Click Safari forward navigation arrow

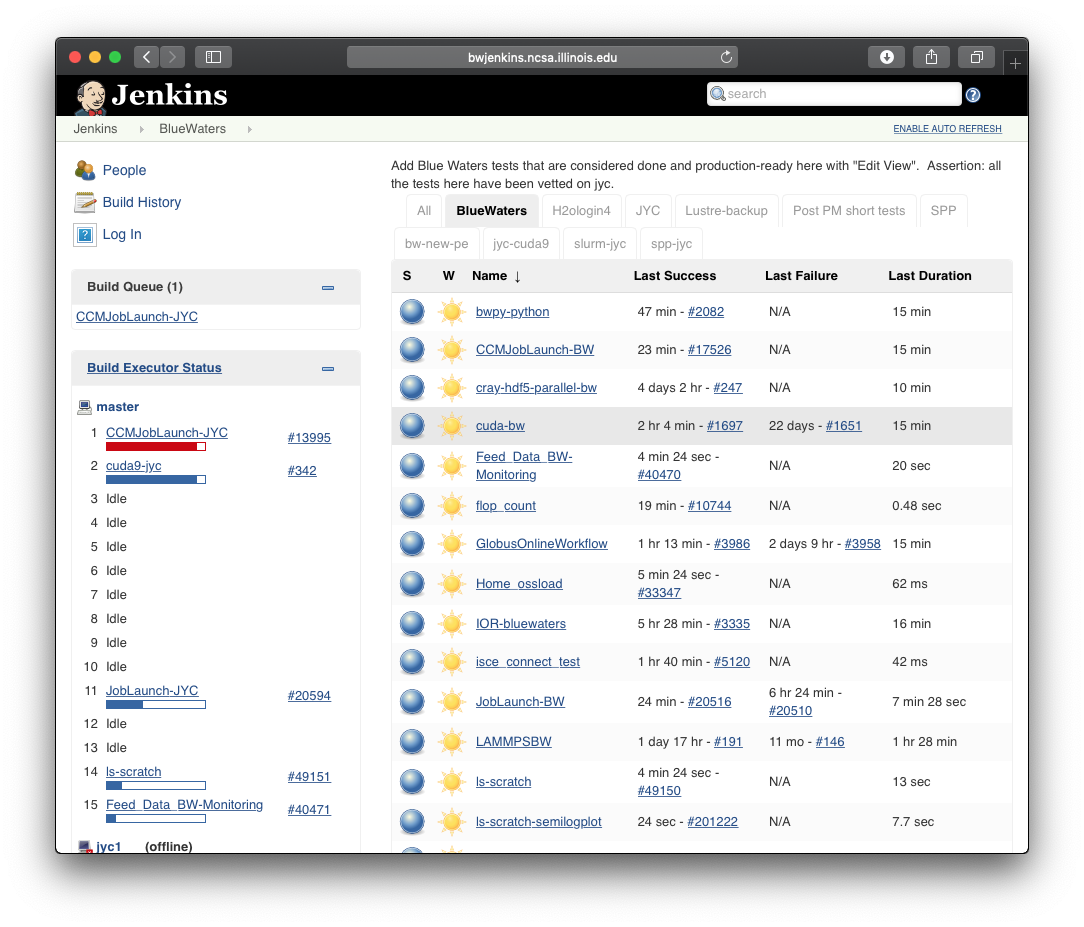(173, 57)
